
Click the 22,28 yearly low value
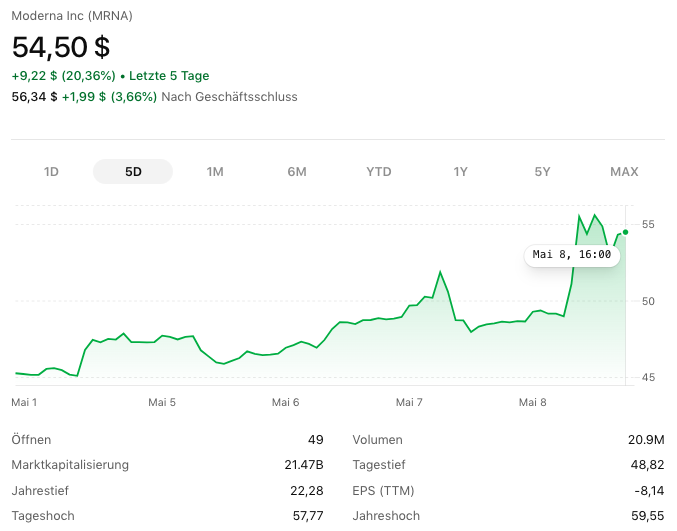[x=307, y=491]
